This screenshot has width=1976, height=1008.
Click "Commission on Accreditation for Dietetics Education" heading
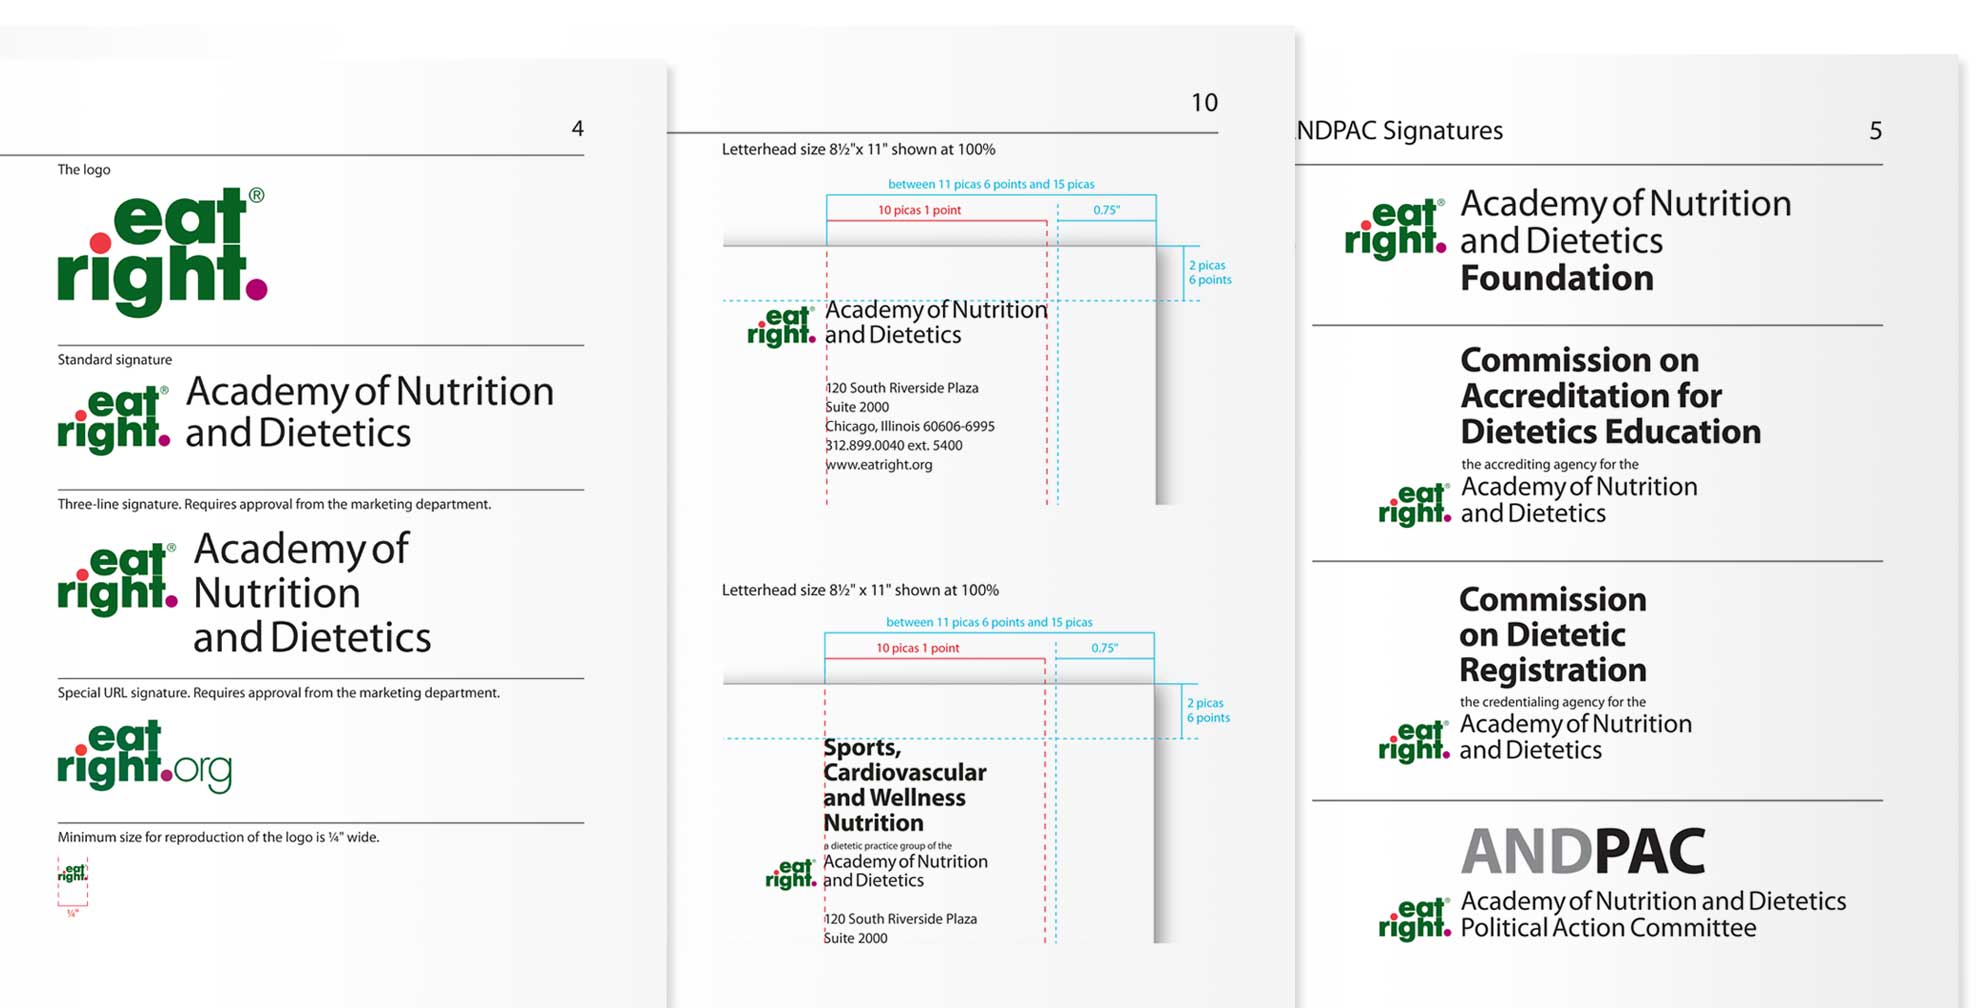[1610, 396]
